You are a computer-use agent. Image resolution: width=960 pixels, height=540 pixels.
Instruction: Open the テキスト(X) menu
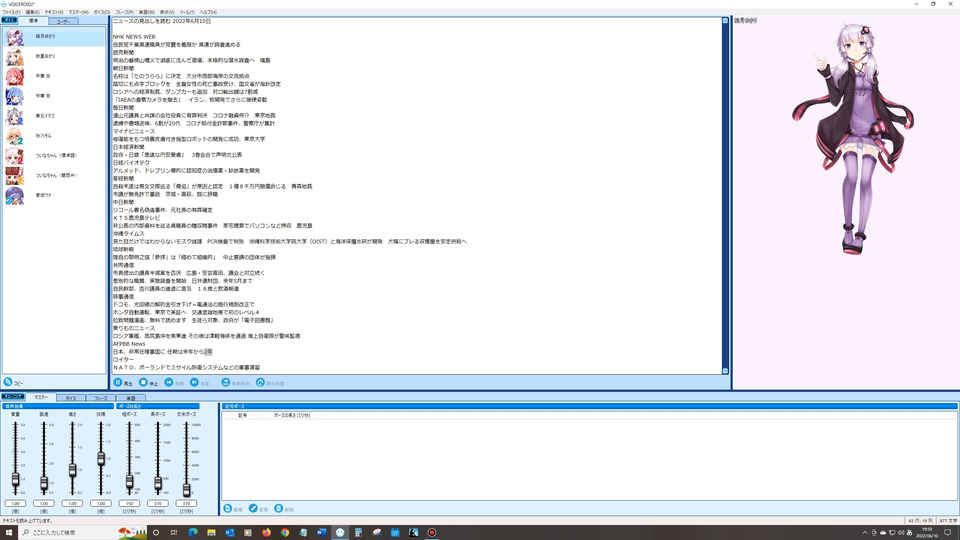point(54,12)
